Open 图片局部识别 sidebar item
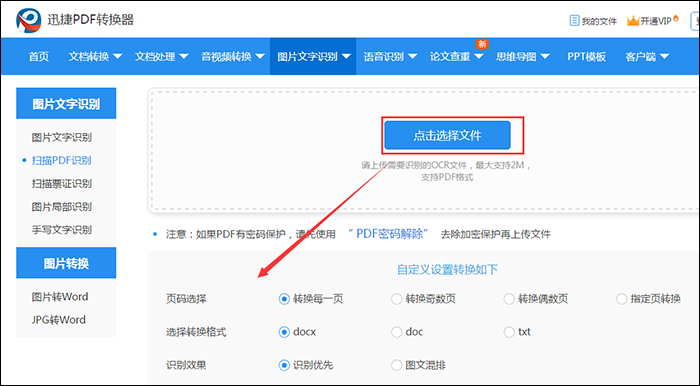 click(x=62, y=207)
